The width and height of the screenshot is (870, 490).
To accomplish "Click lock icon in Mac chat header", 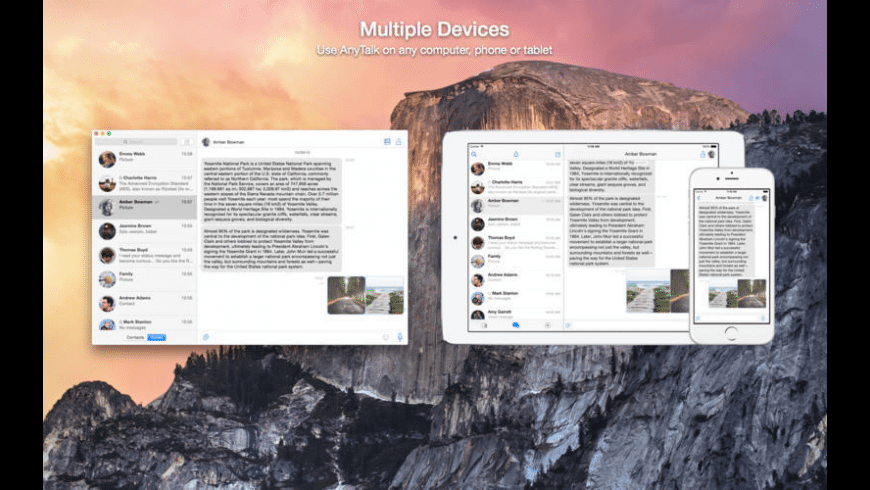I will pyautogui.click(x=398, y=142).
